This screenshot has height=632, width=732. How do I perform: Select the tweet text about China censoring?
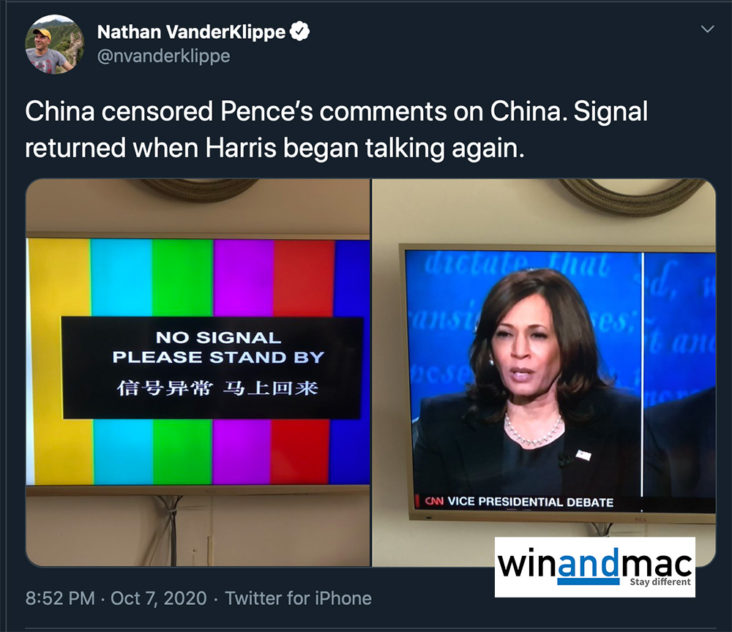336,129
